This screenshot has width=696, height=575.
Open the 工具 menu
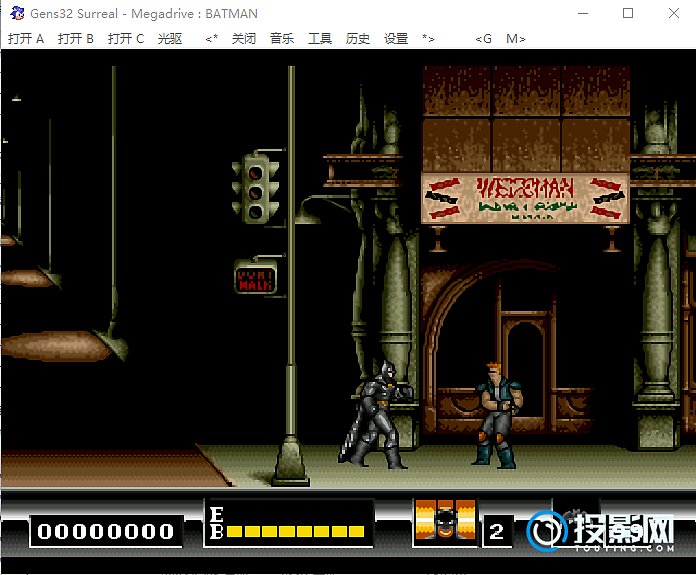[x=320, y=39]
